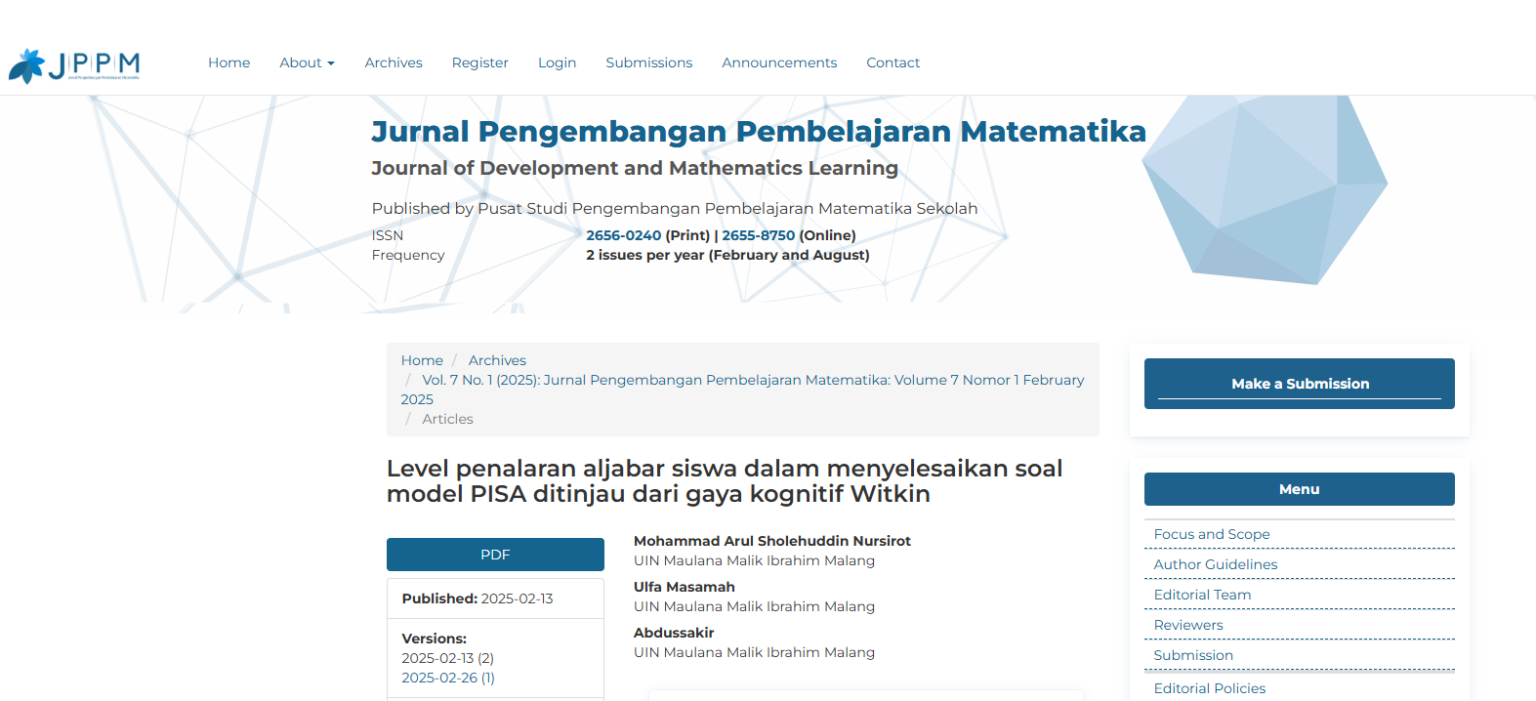Screen dimensions: 1536x701
Task: Expand the About dropdown menu
Action: [307, 62]
